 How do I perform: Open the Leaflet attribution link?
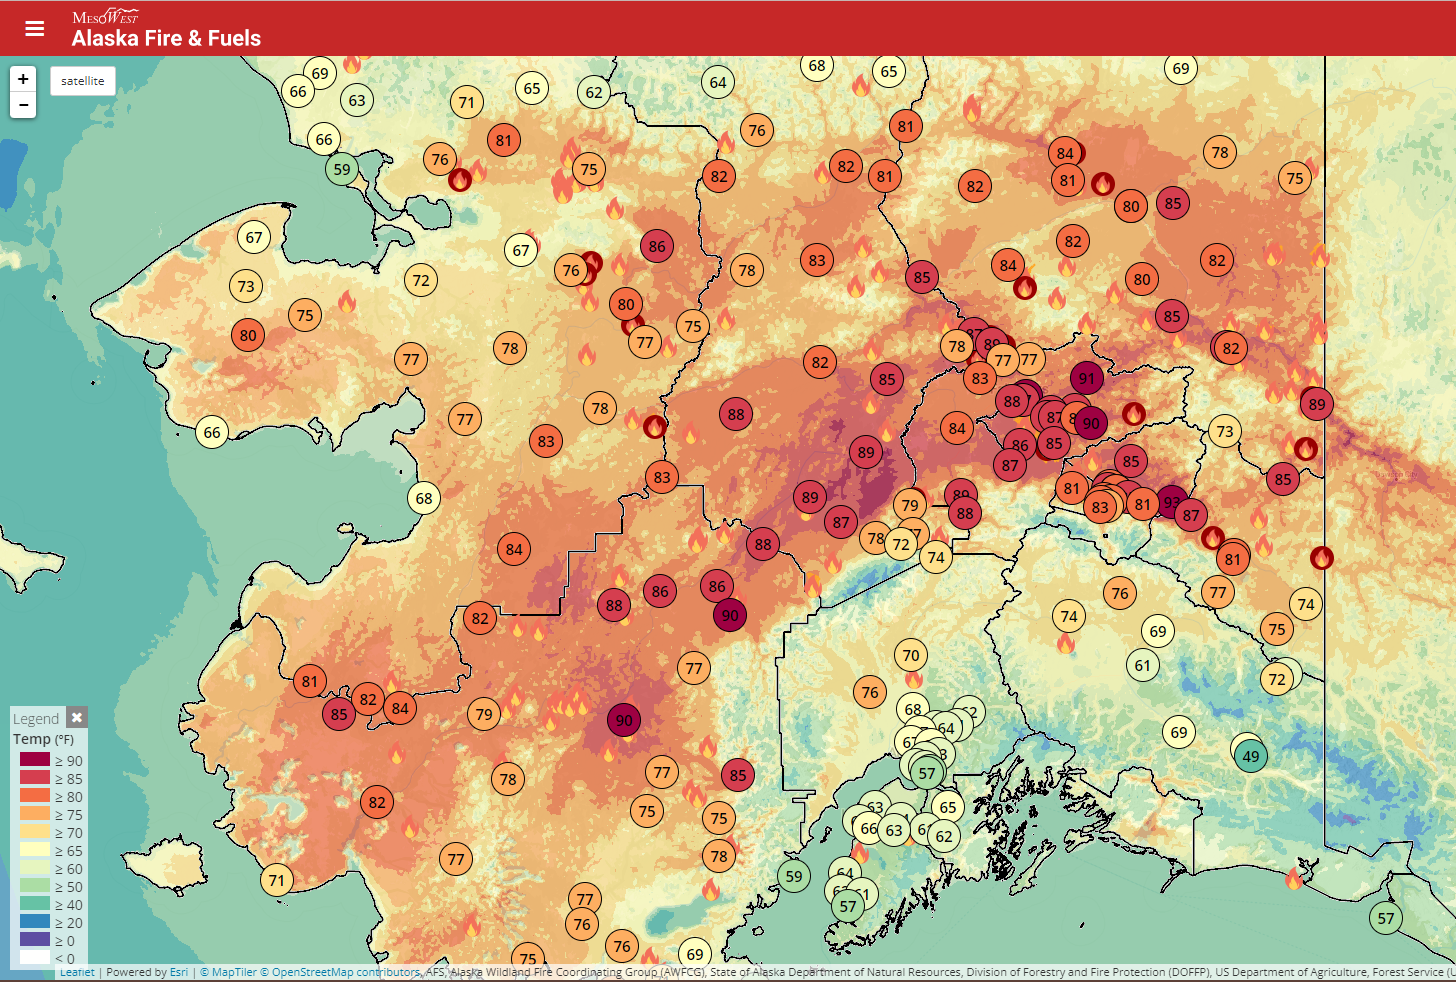[x=78, y=971]
